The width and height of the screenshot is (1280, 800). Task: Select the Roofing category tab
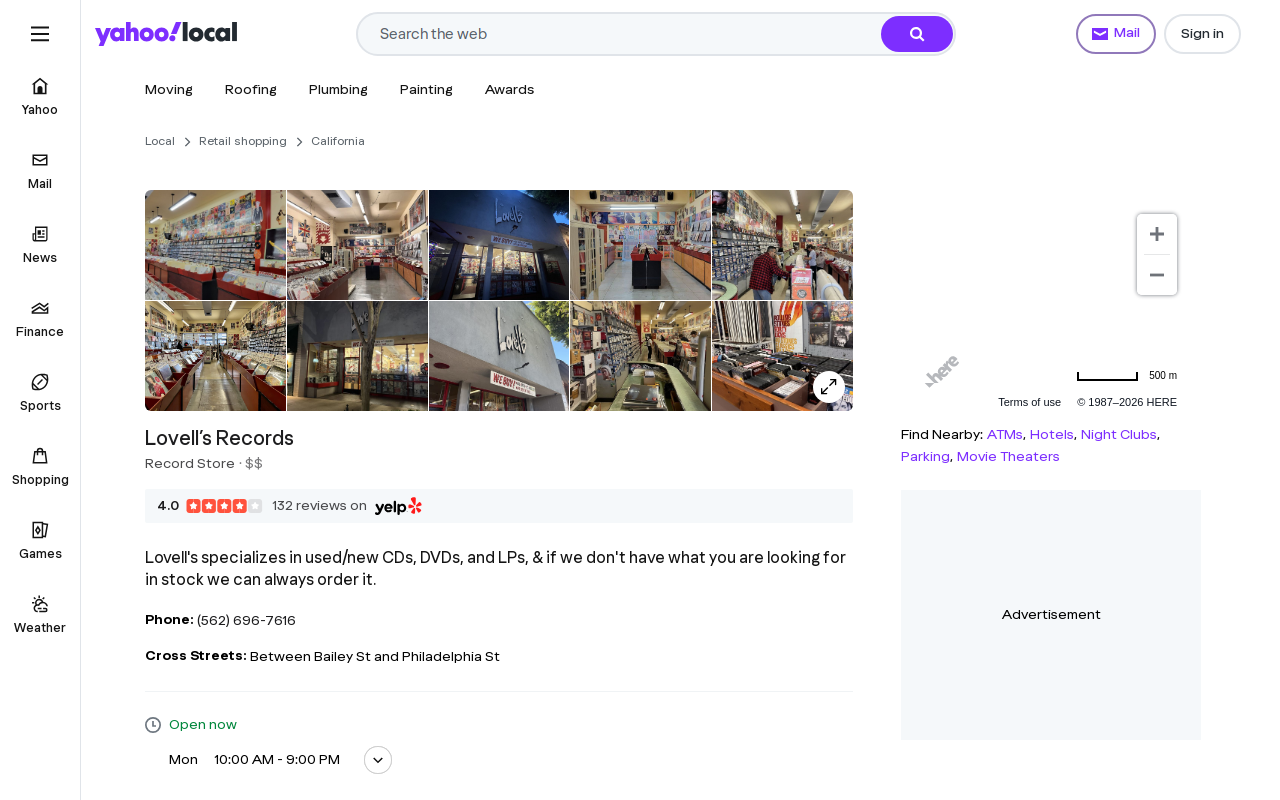click(251, 90)
